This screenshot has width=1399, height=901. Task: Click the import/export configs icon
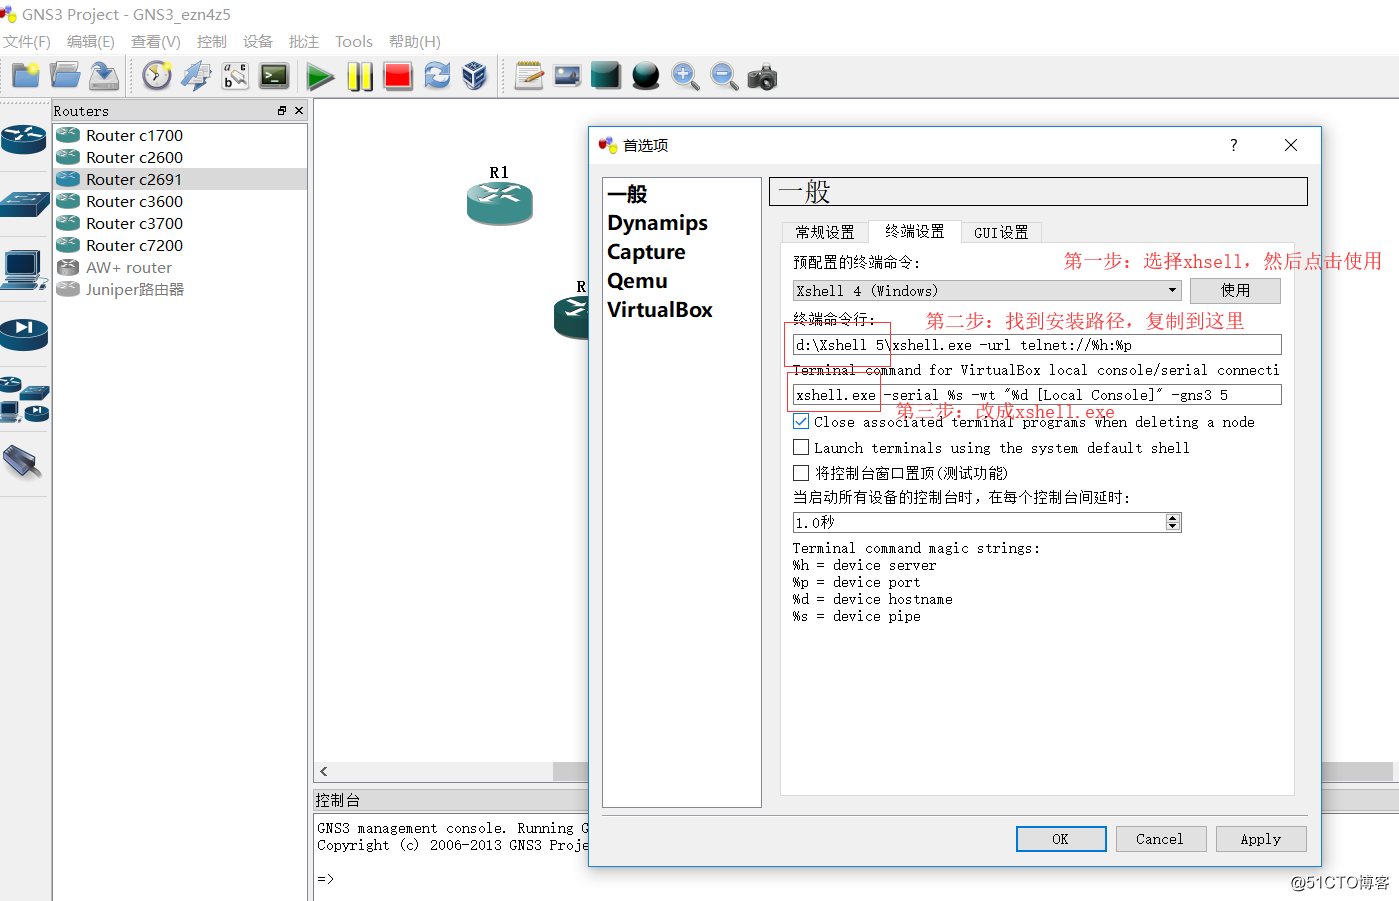[196, 76]
